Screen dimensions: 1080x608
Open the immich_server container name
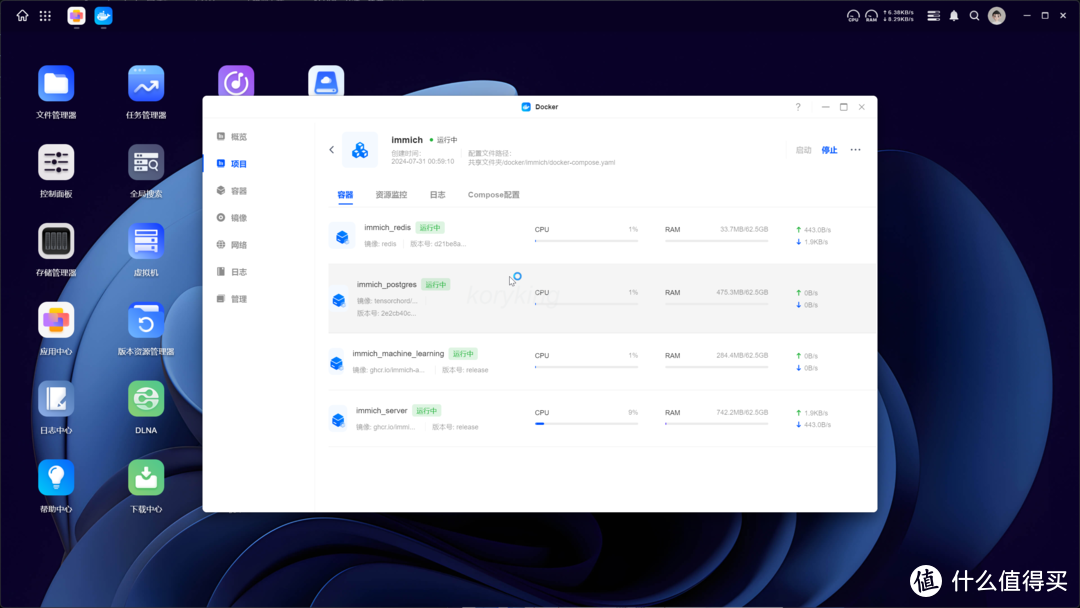pyautogui.click(x=382, y=410)
